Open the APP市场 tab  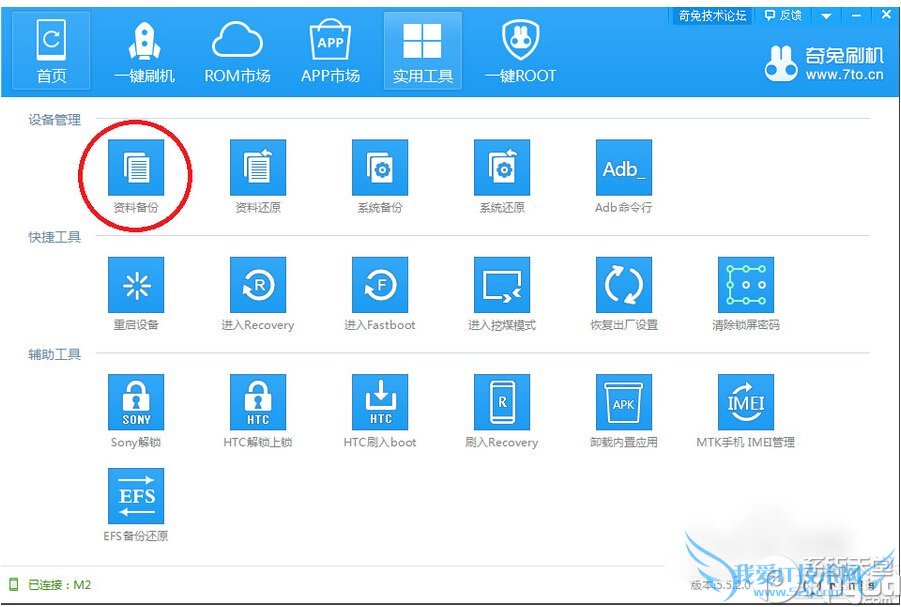click(x=330, y=51)
